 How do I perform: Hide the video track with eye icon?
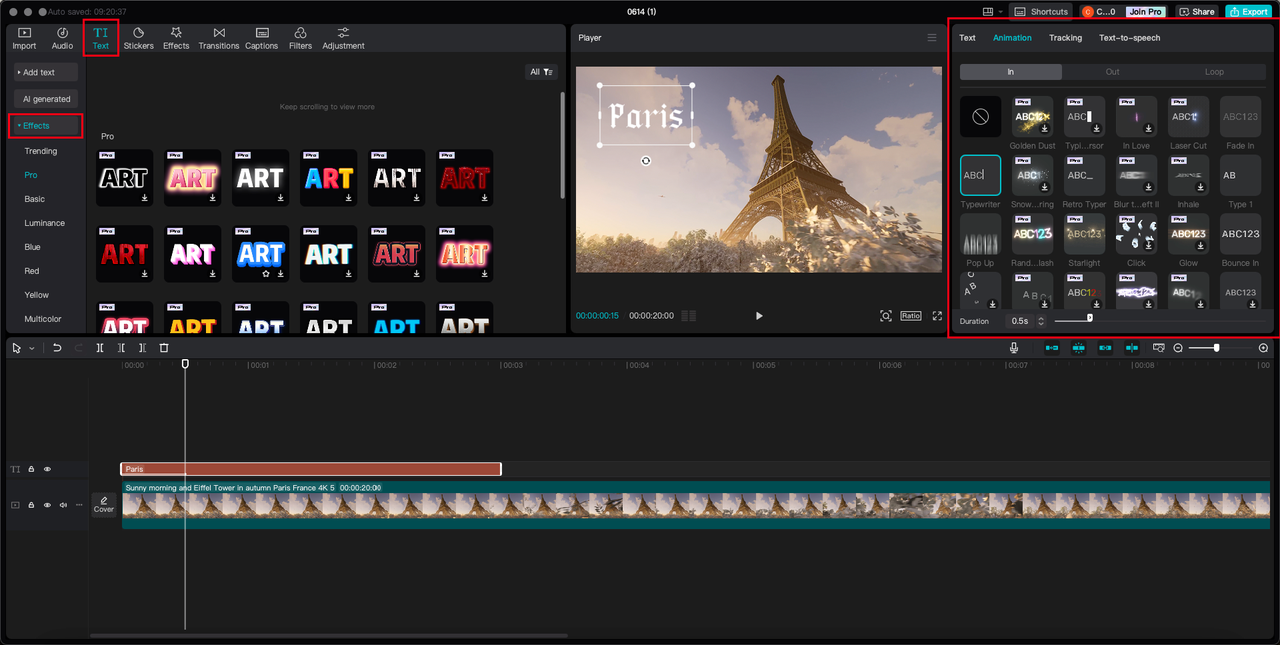(47, 505)
